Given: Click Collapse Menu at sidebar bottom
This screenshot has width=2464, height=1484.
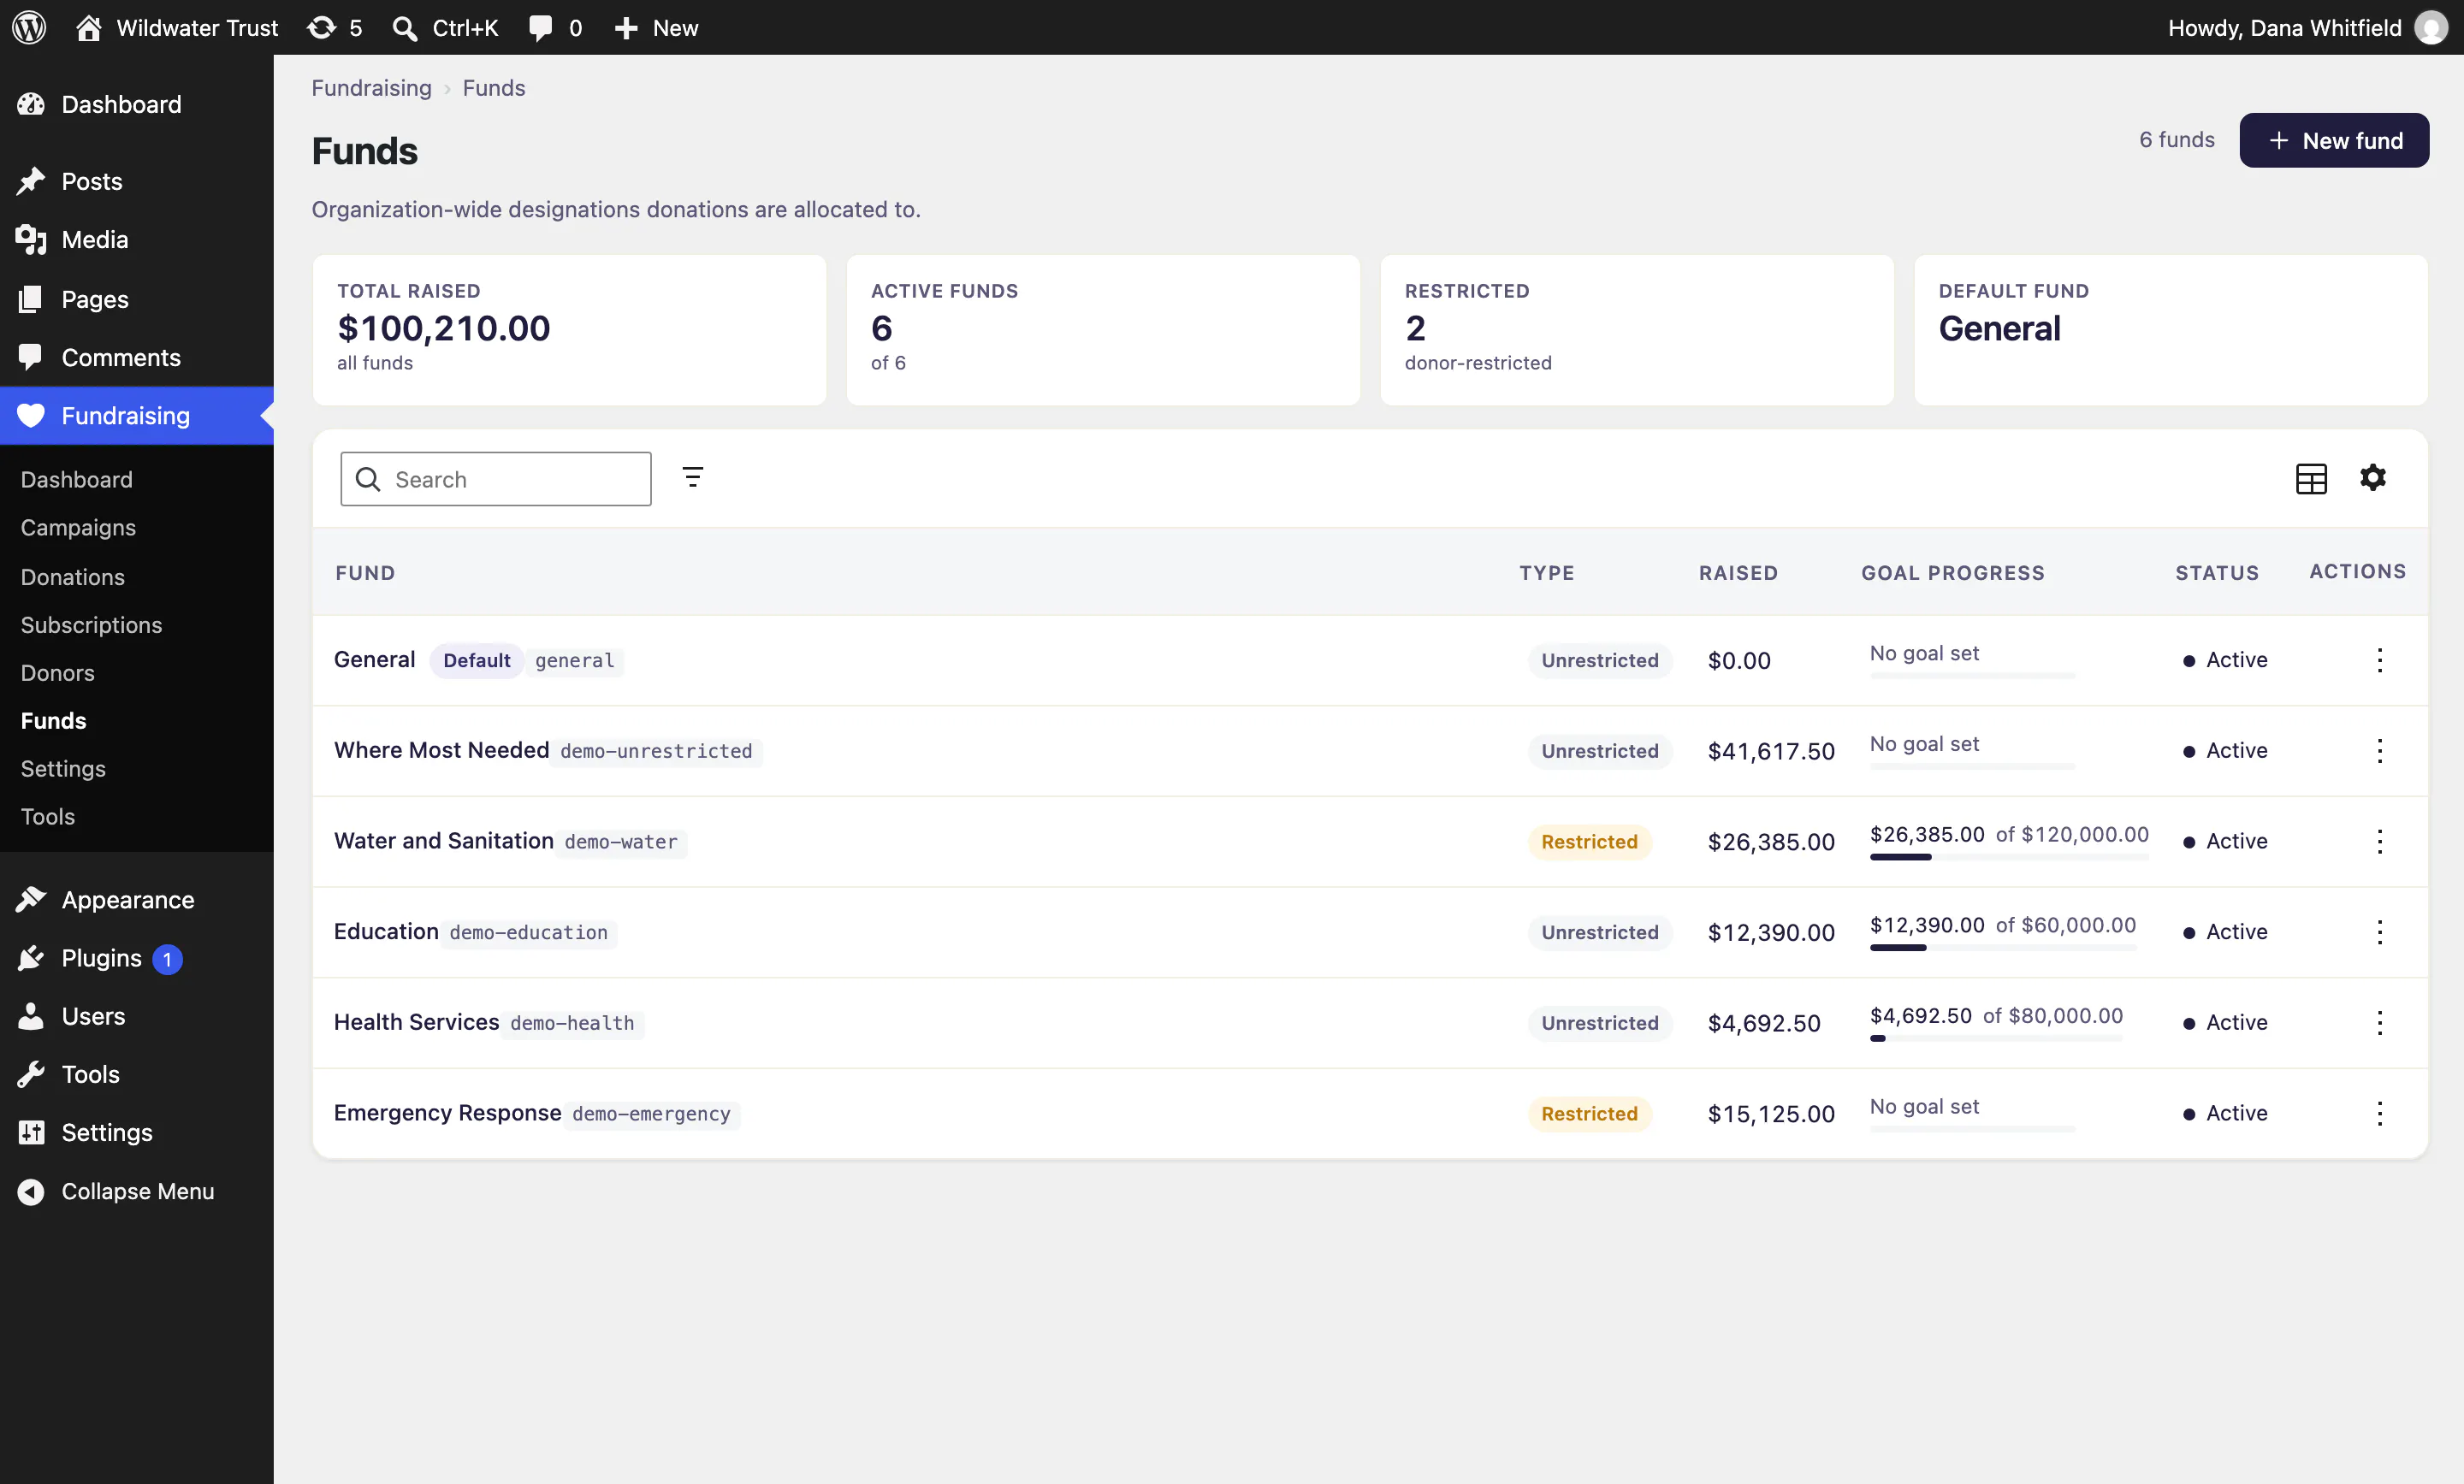Looking at the screenshot, I should tap(137, 1191).
